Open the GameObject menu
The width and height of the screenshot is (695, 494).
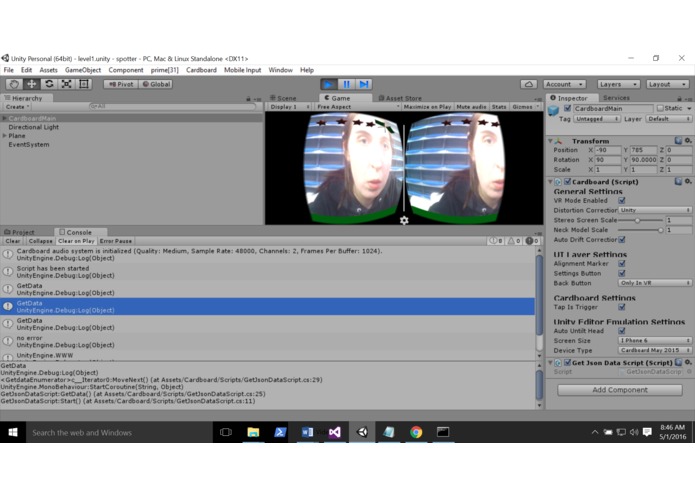coord(83,70)
